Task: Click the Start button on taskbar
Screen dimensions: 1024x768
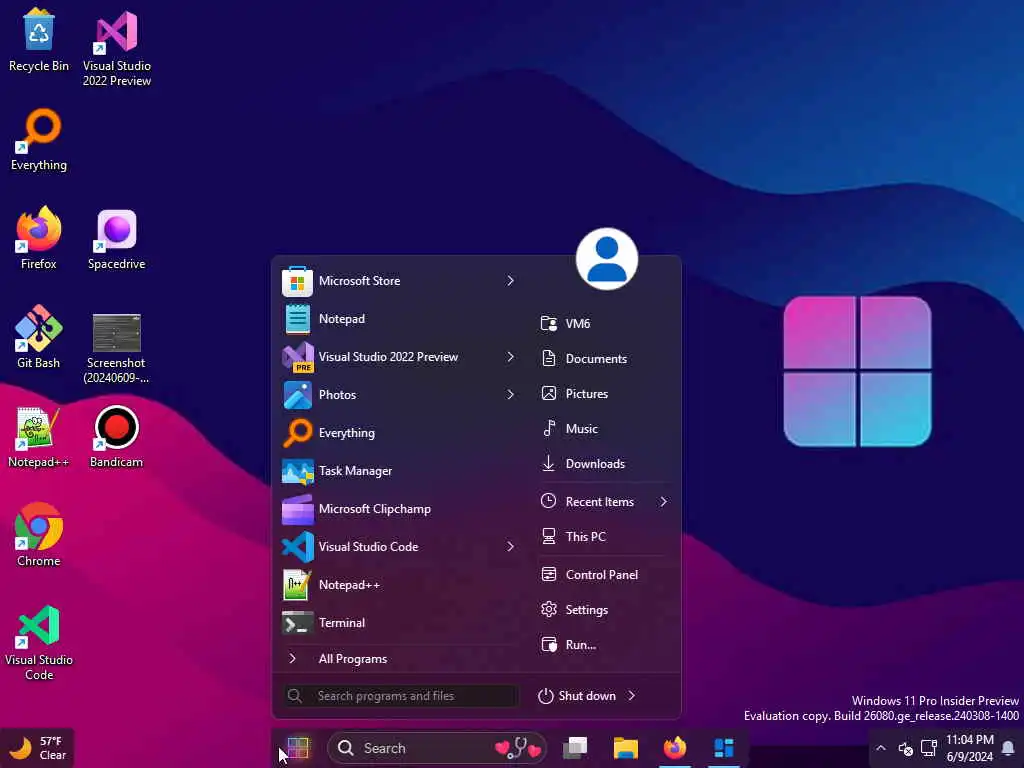Action: (298, 748)
